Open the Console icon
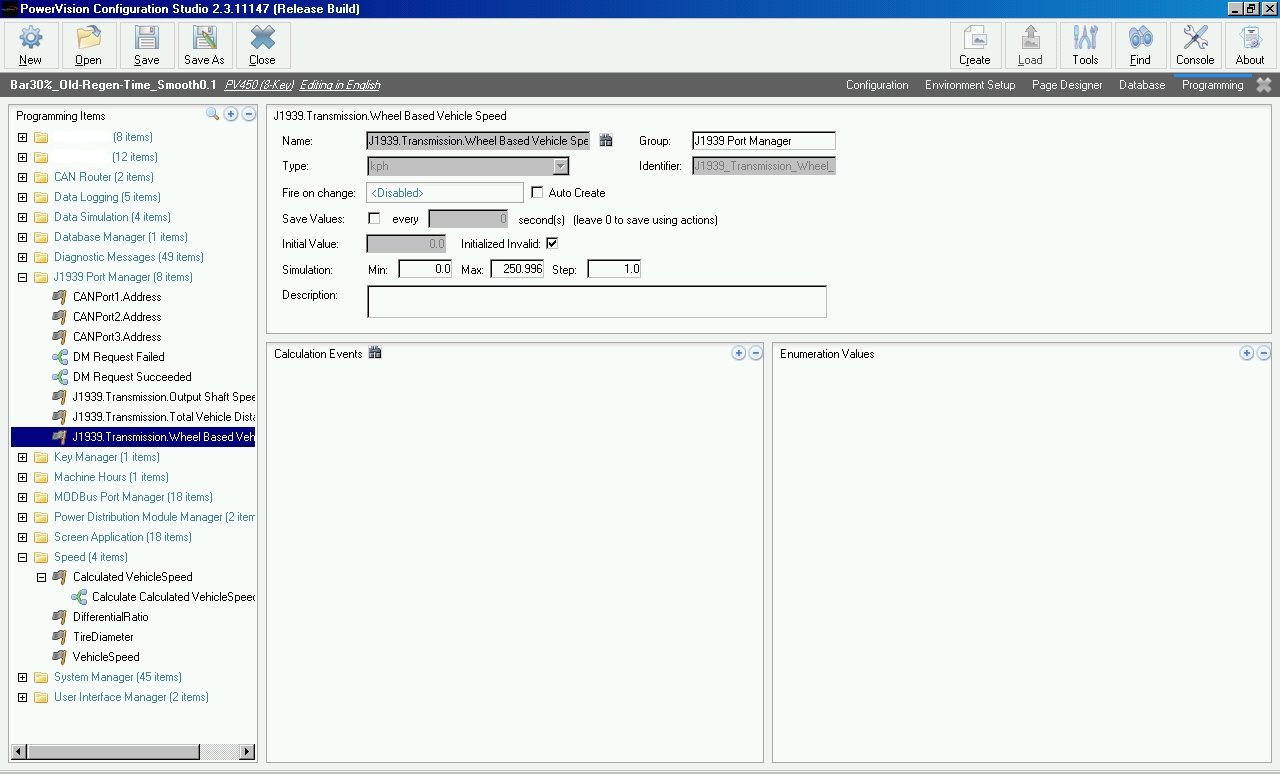 [1195, 46]
